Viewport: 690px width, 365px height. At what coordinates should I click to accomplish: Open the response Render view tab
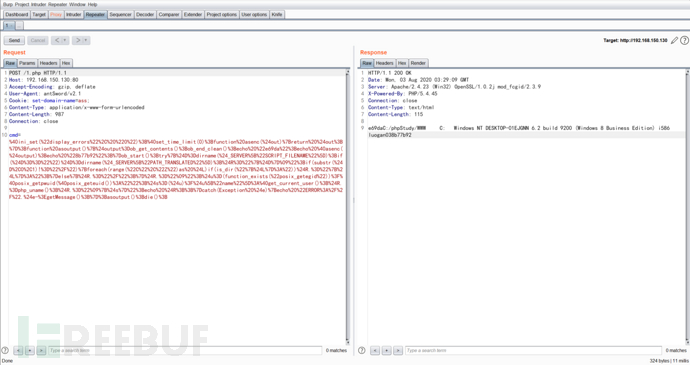418,63
